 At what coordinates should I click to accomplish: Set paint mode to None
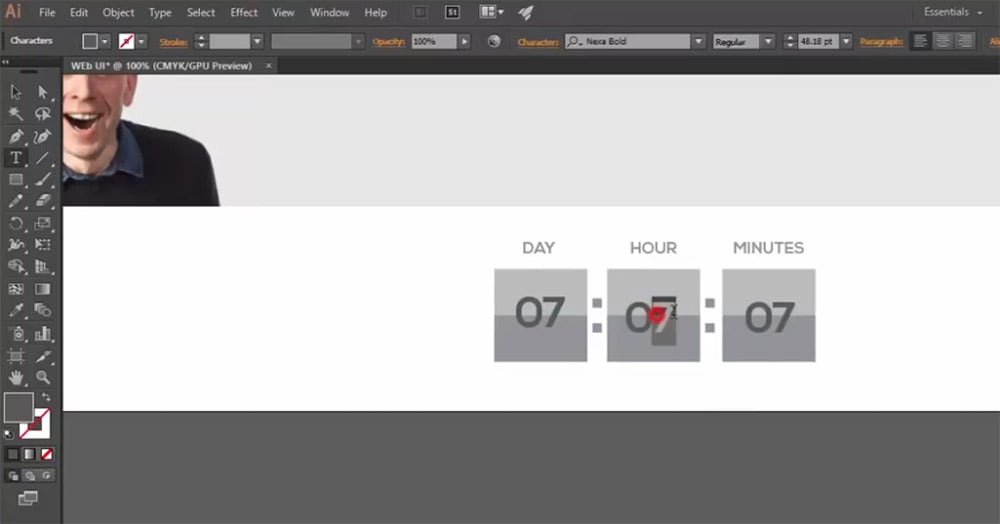[47, 455]
